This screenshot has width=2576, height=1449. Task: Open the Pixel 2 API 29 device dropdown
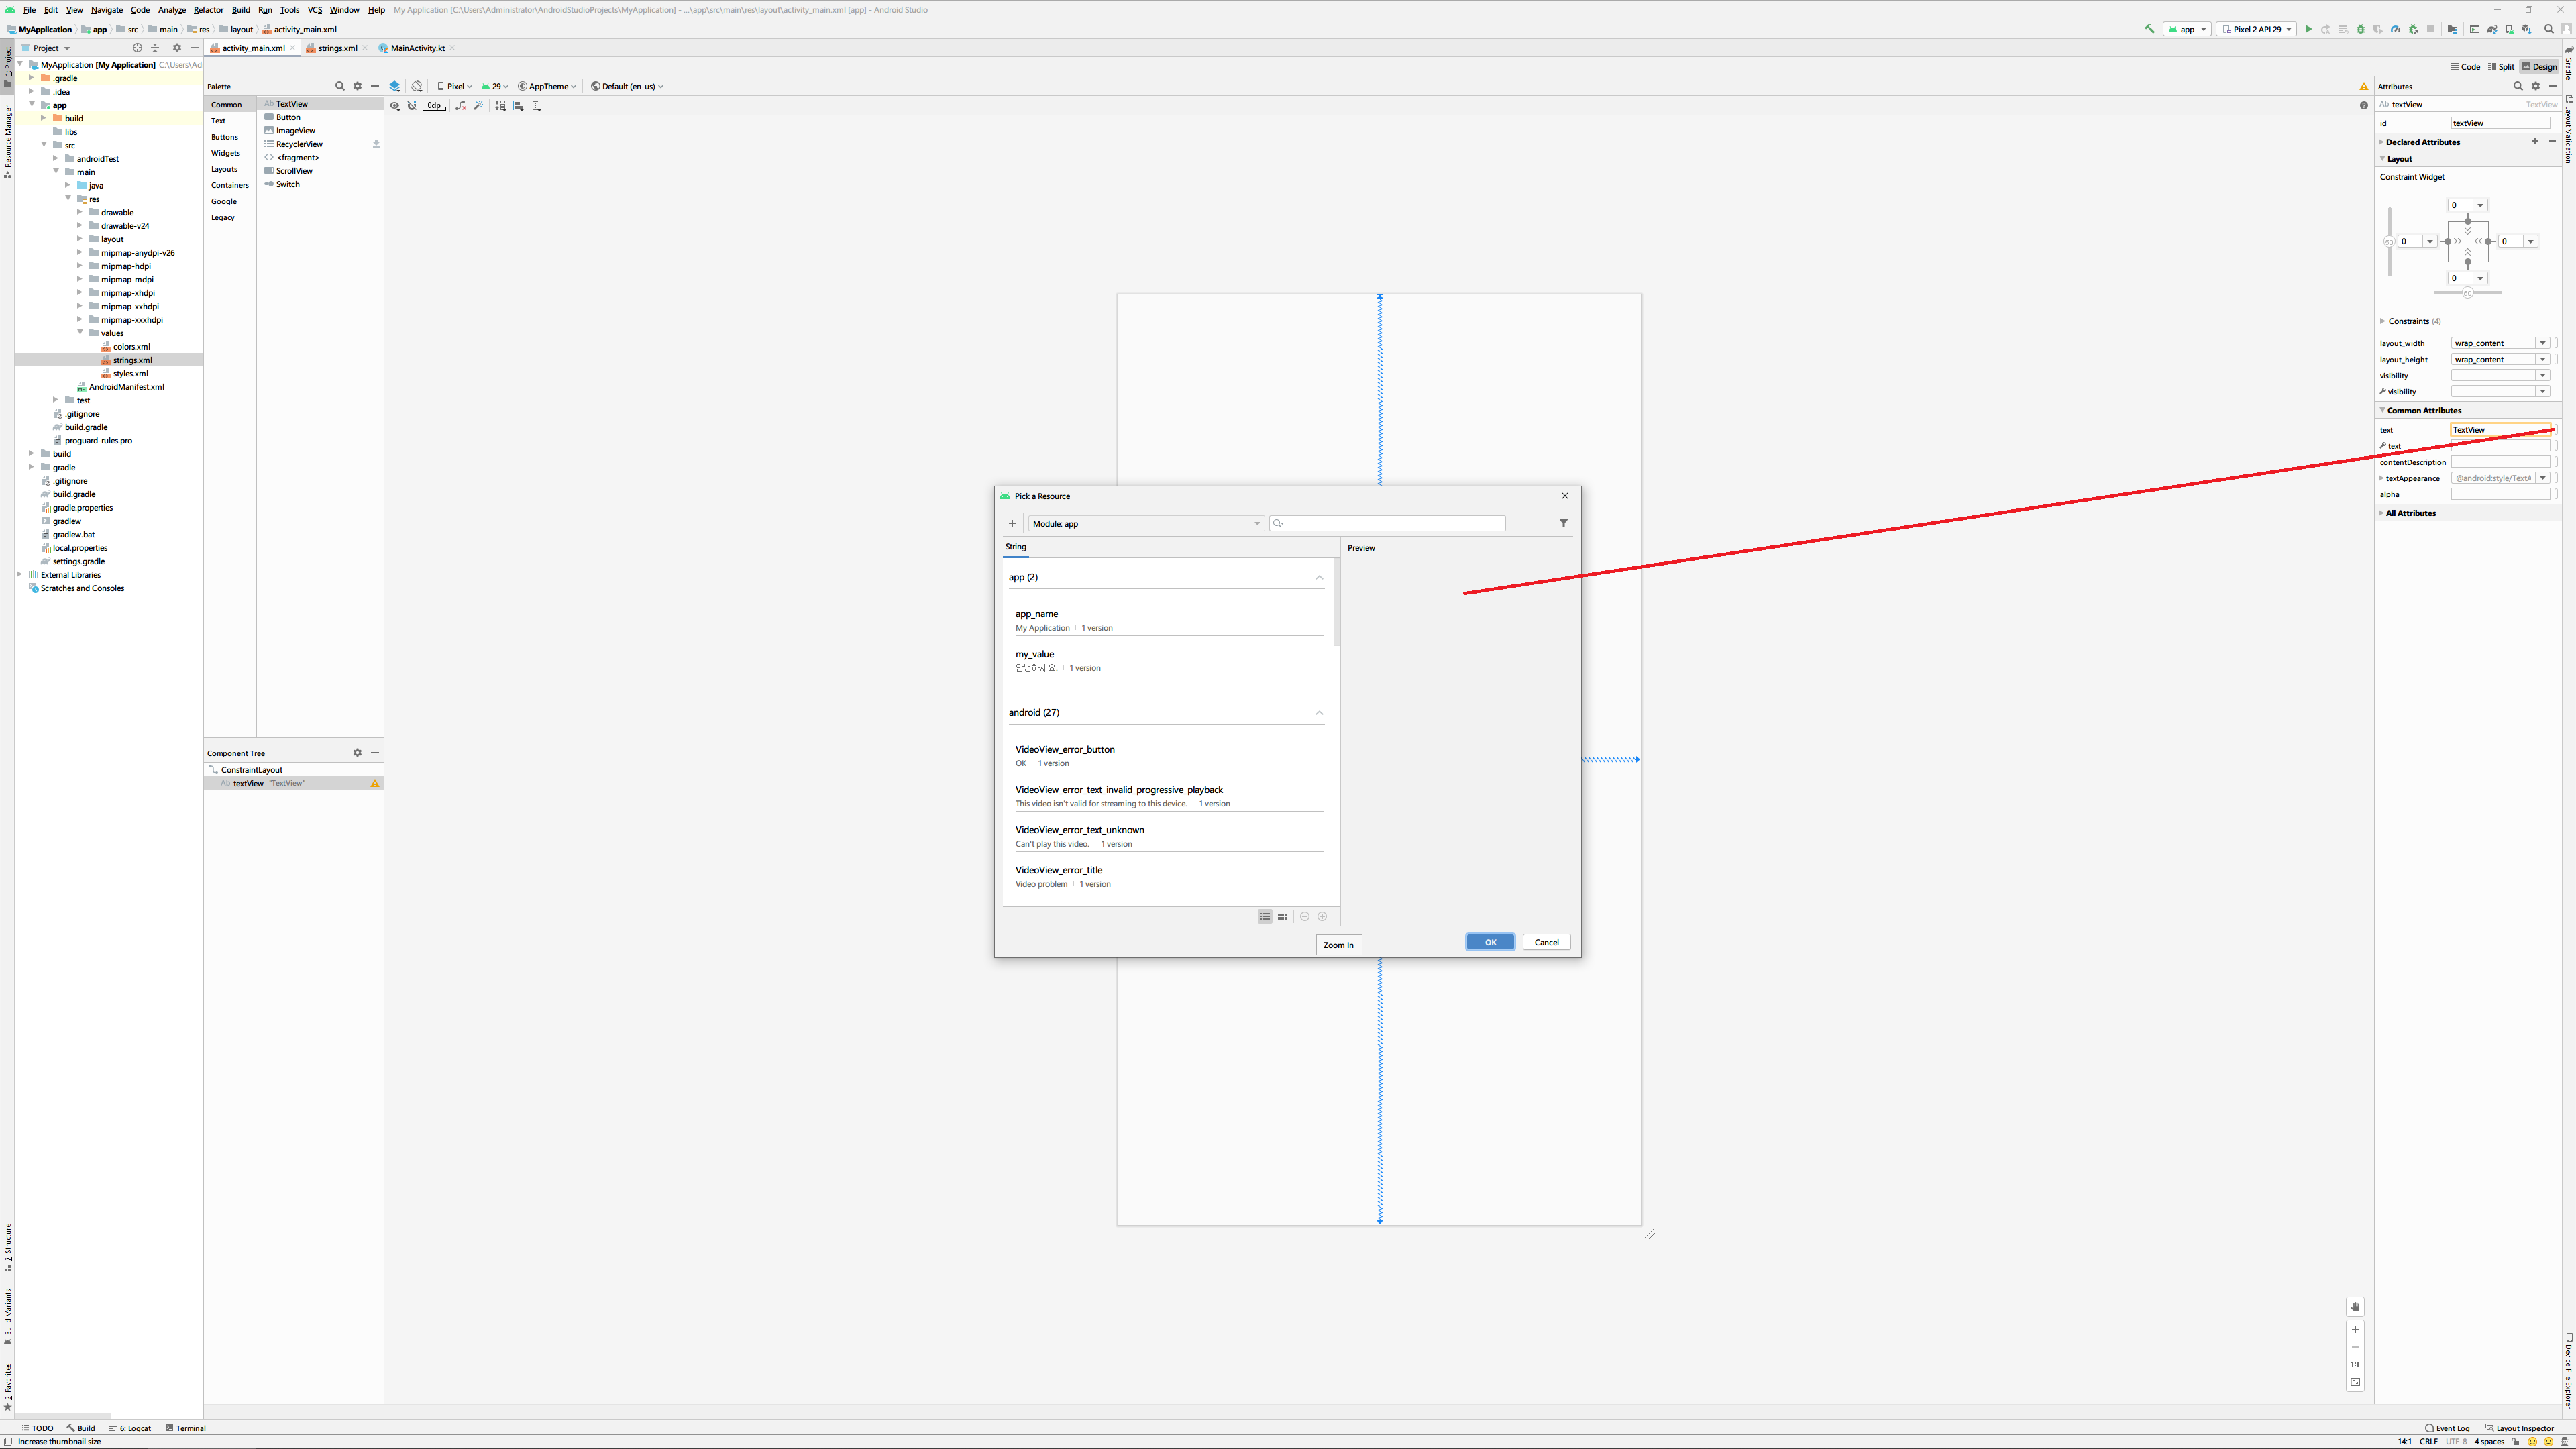pos(2256,29)
